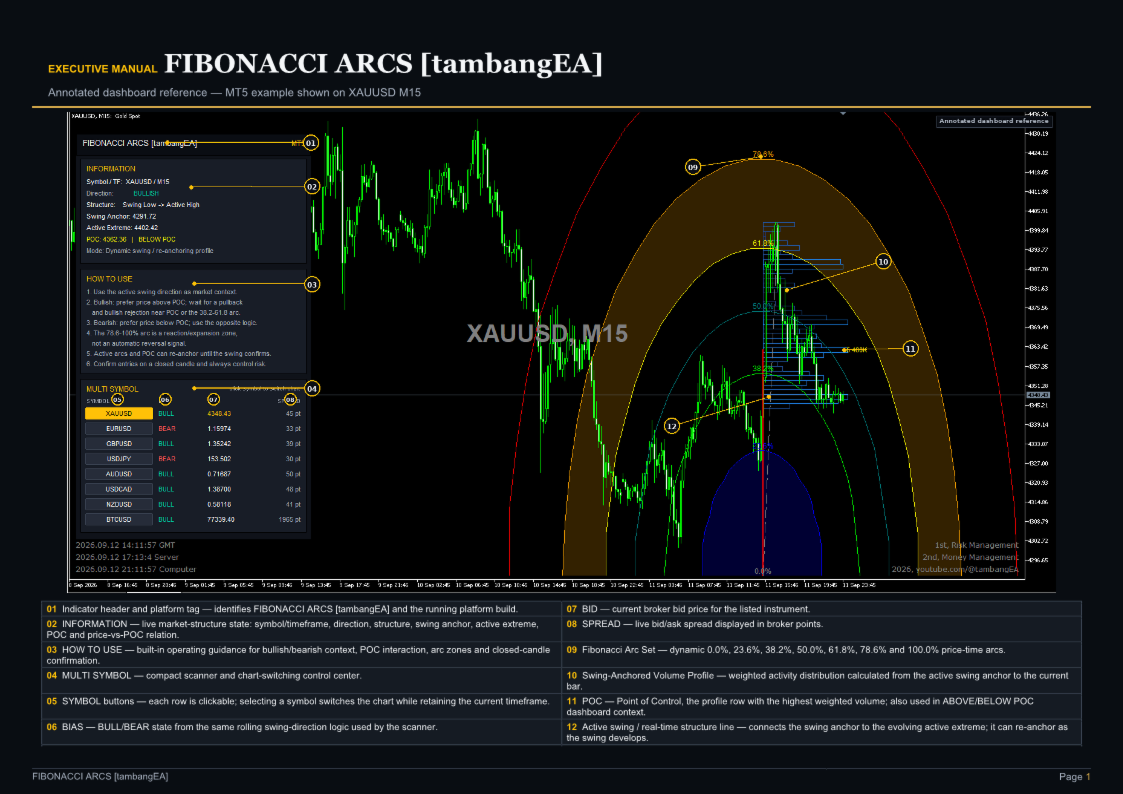Screen dimensions: 1123x794
Task: Select the highlighted XAUUSD symbol button
Action: click(119, 414)
